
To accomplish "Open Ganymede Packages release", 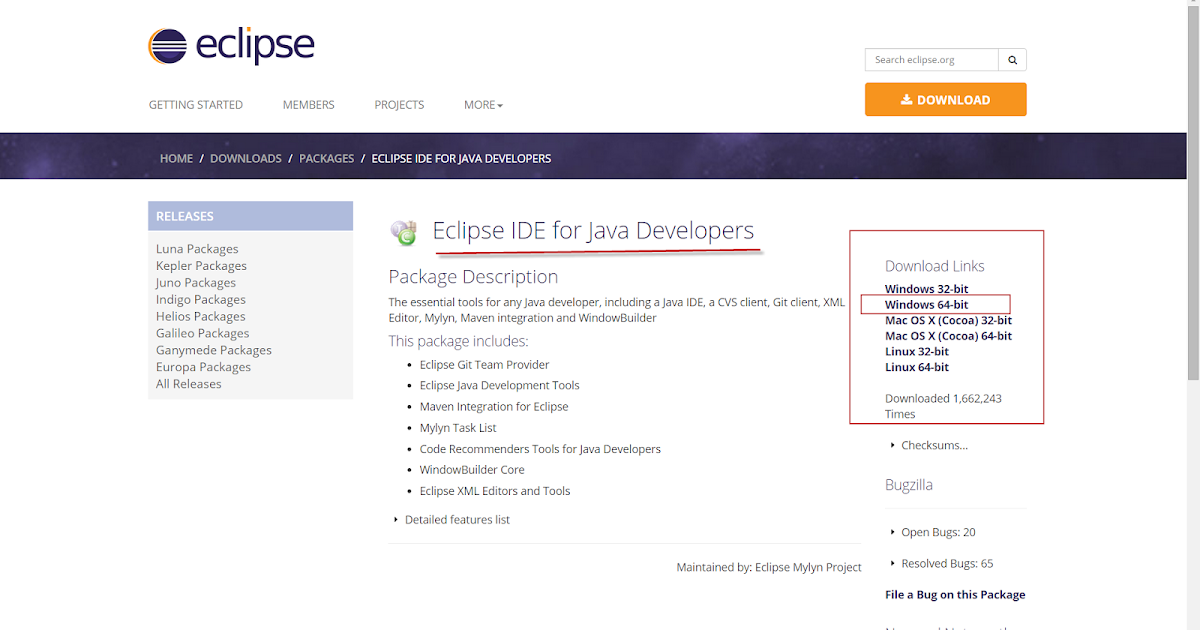I will click(x=214, y=351).
